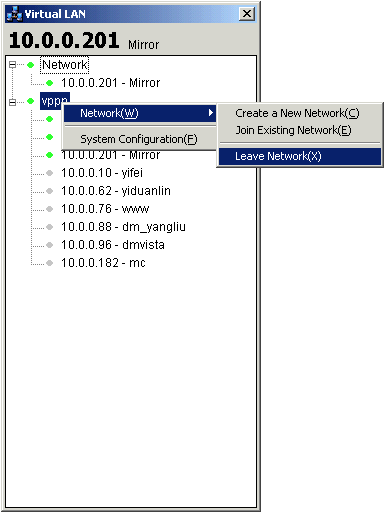Click the gray offline dot beside dm_yangliu
Viewport: 386px width, 513px height.
click(x=50, y=227)
